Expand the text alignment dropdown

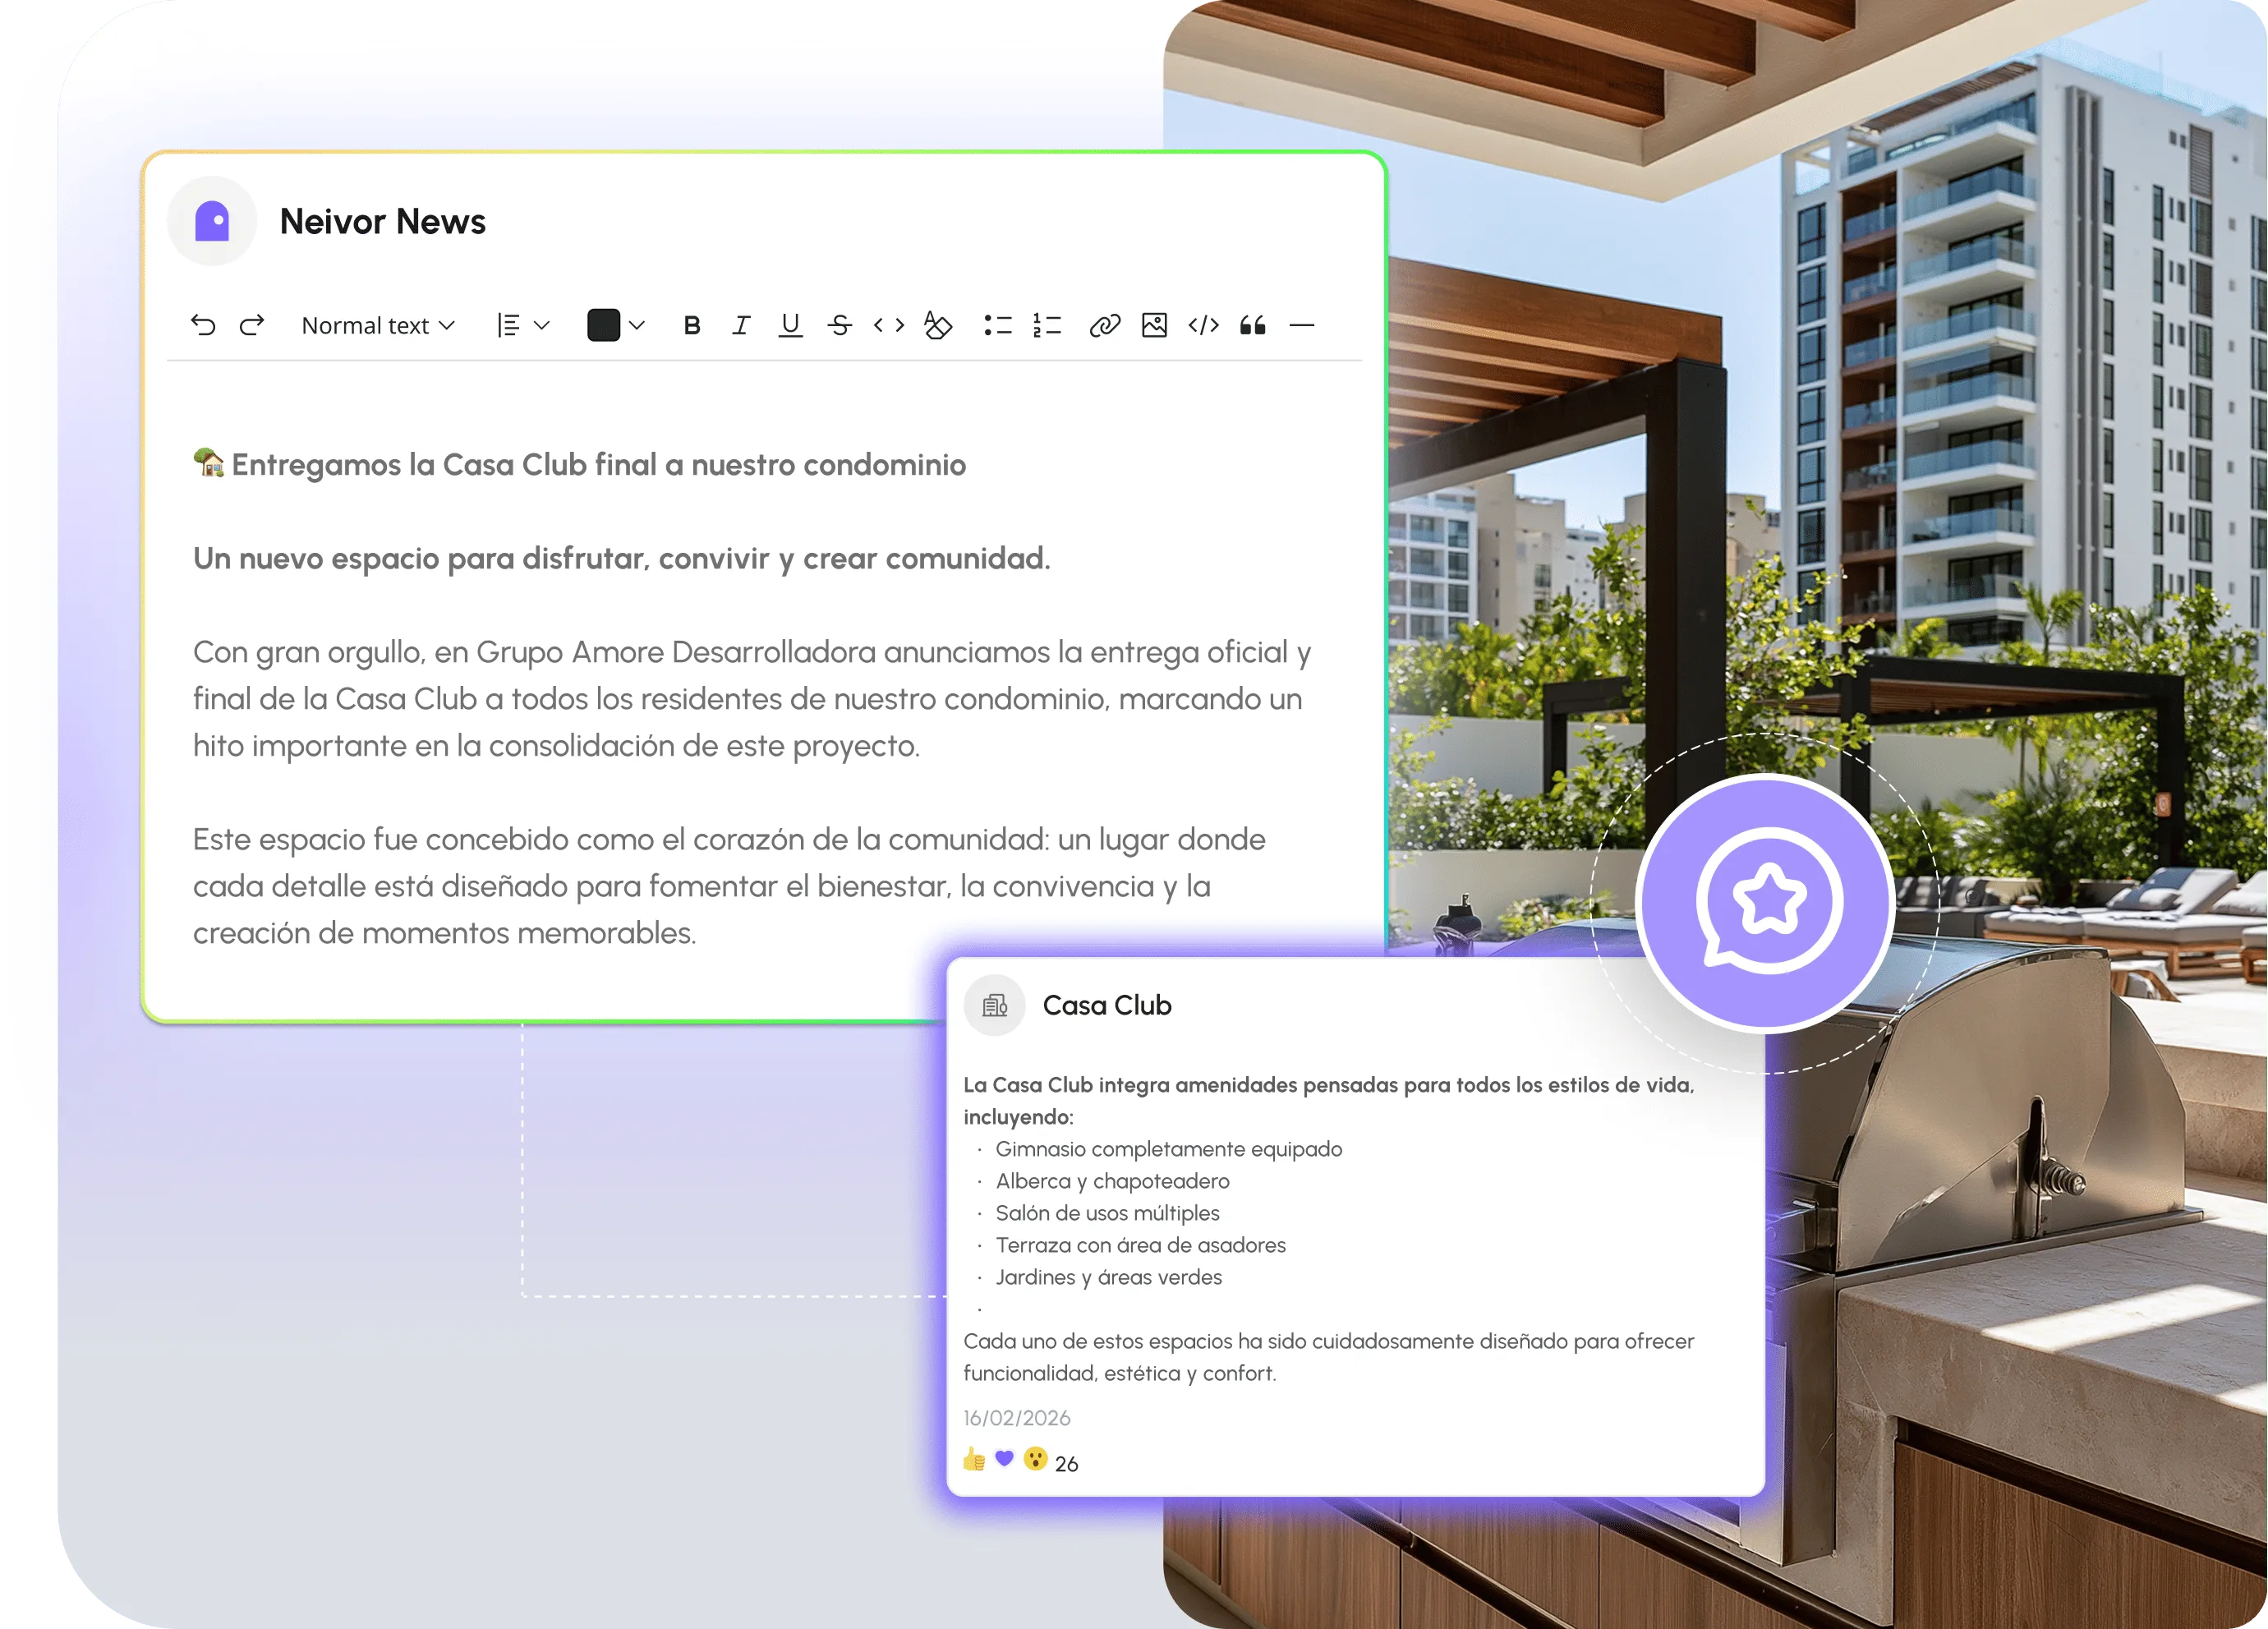[x=523, y=325]
